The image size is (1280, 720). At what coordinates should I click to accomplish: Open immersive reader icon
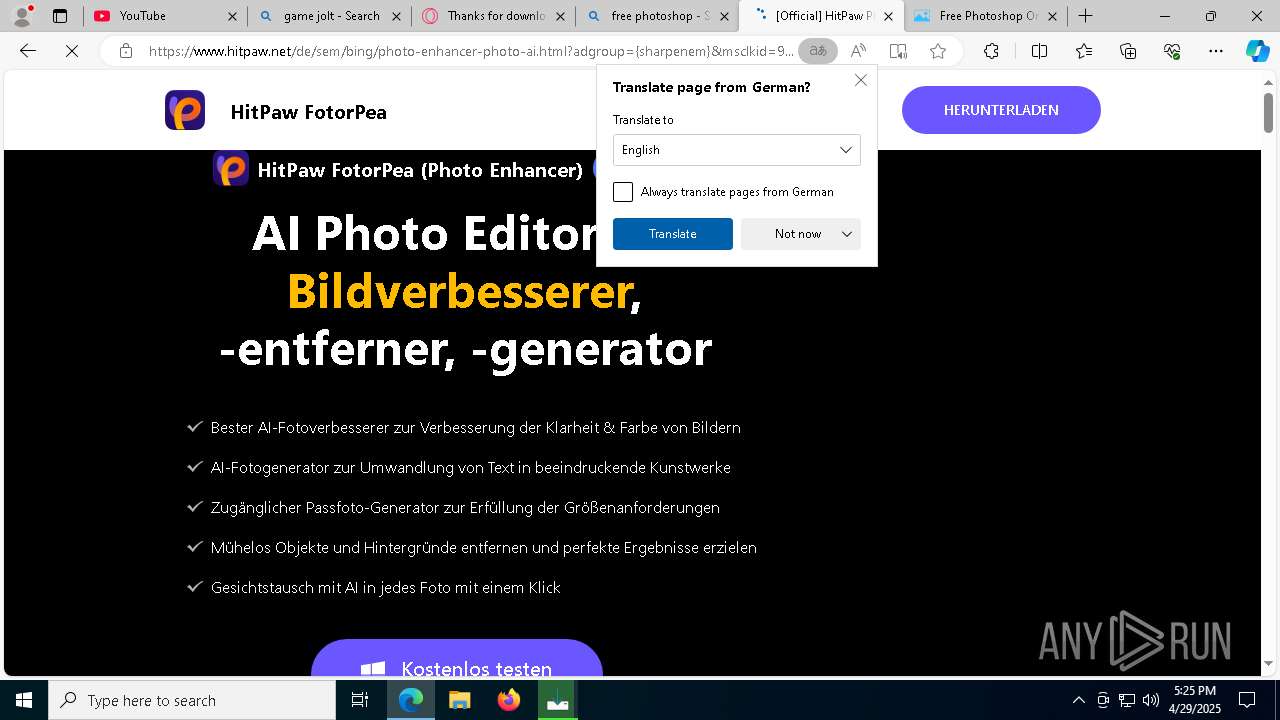[x=898, y=51]
